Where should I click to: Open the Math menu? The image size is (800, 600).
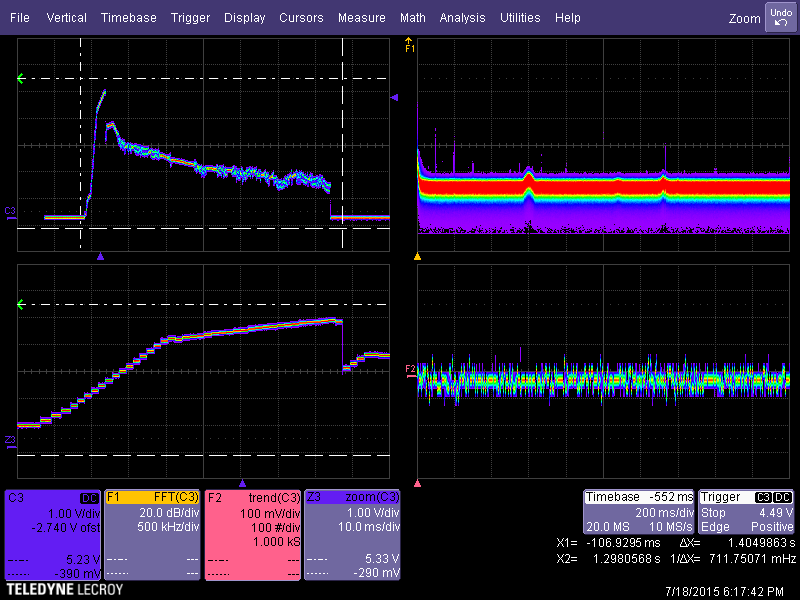click(x=412, y=18)
